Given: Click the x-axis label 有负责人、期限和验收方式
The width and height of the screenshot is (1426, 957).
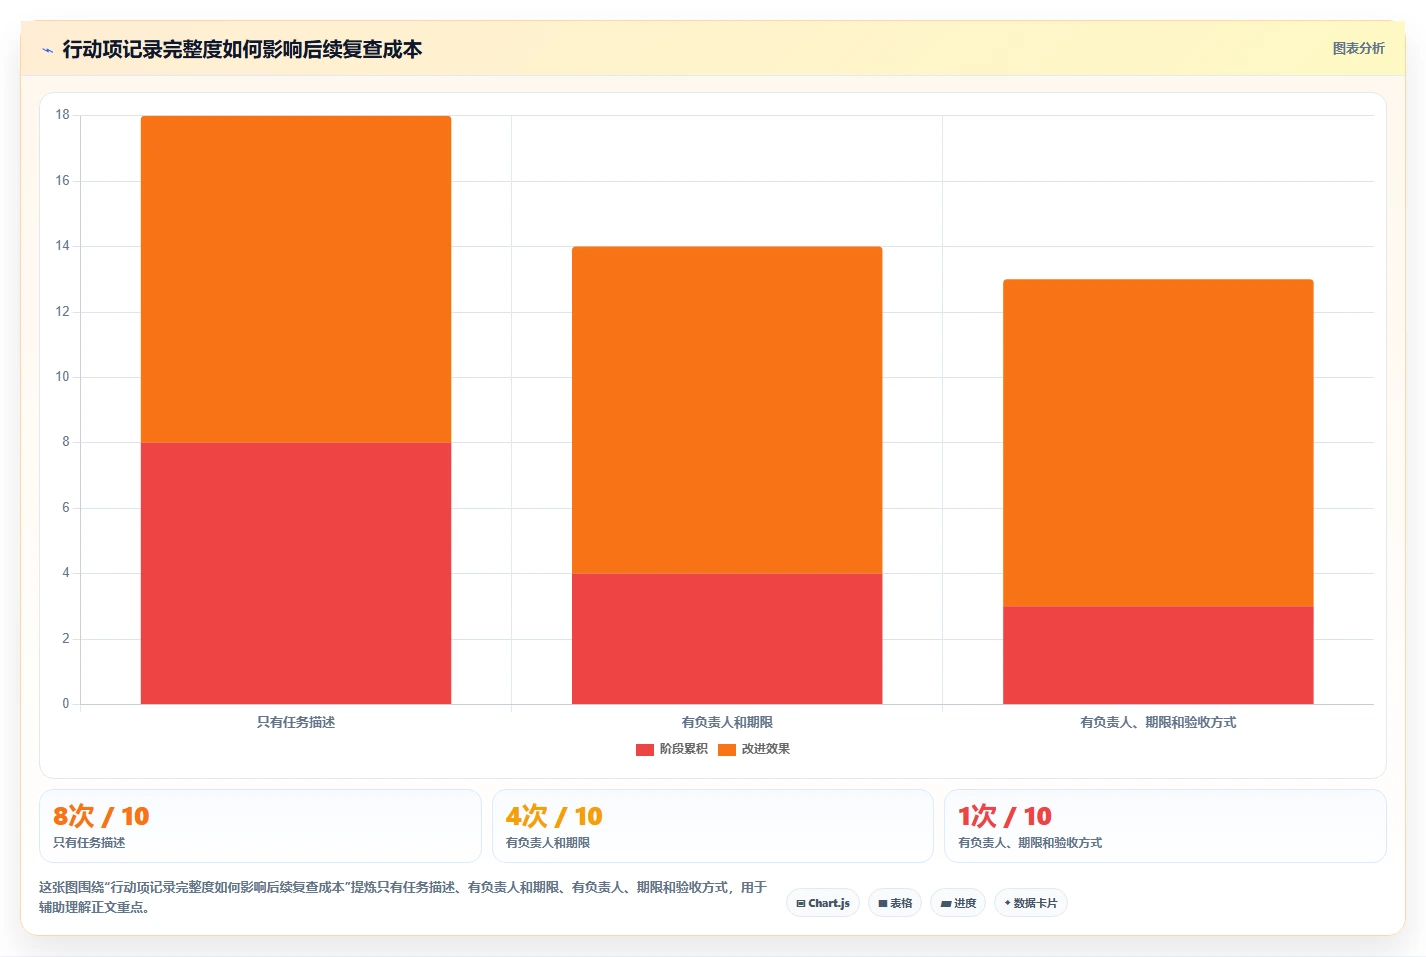Looking at the screenshot, I should (x=1158, y=722).
